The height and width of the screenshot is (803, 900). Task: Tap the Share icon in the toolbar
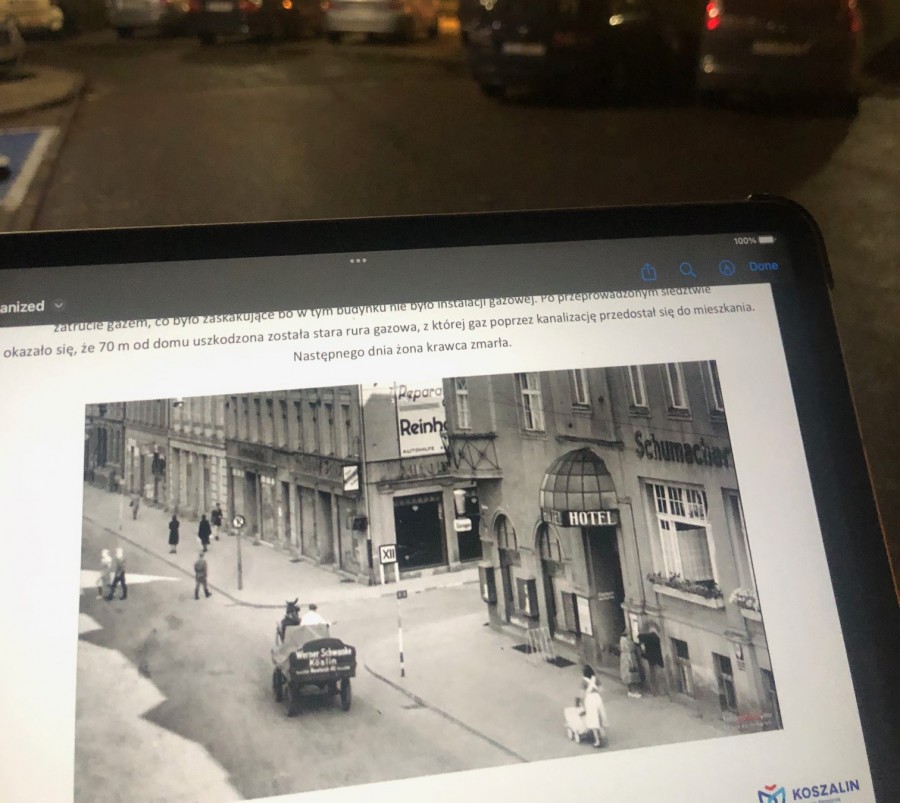[649, 271]
